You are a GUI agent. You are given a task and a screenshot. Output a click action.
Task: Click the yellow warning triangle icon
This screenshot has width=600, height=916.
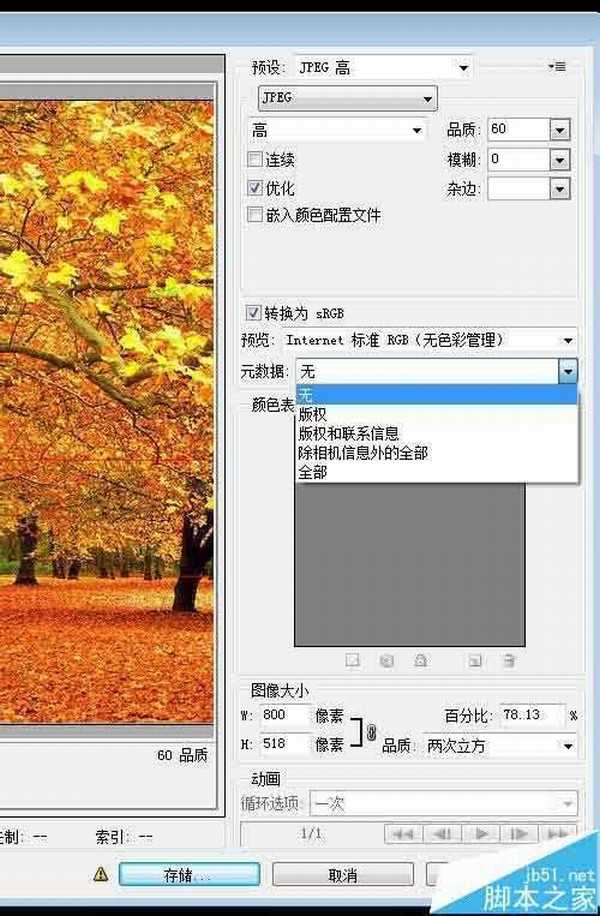pos(100,873)
